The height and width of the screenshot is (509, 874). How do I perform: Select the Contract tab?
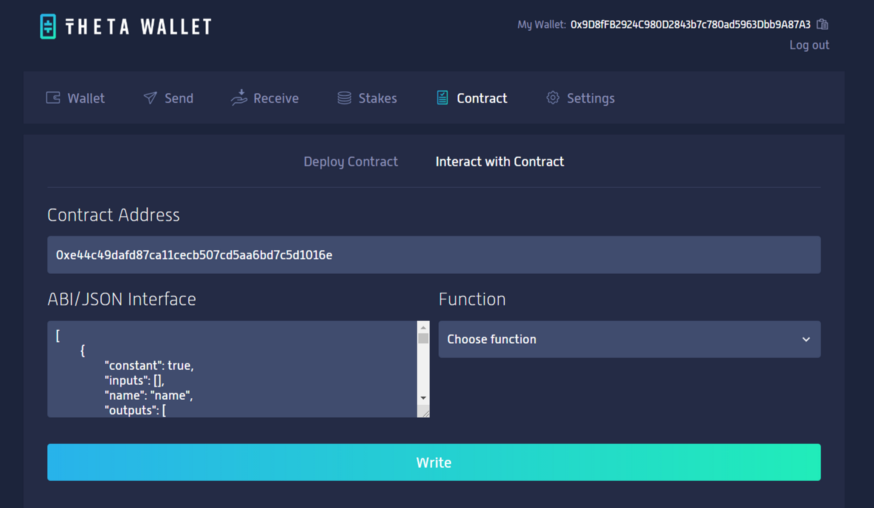[x=472, y=98]
